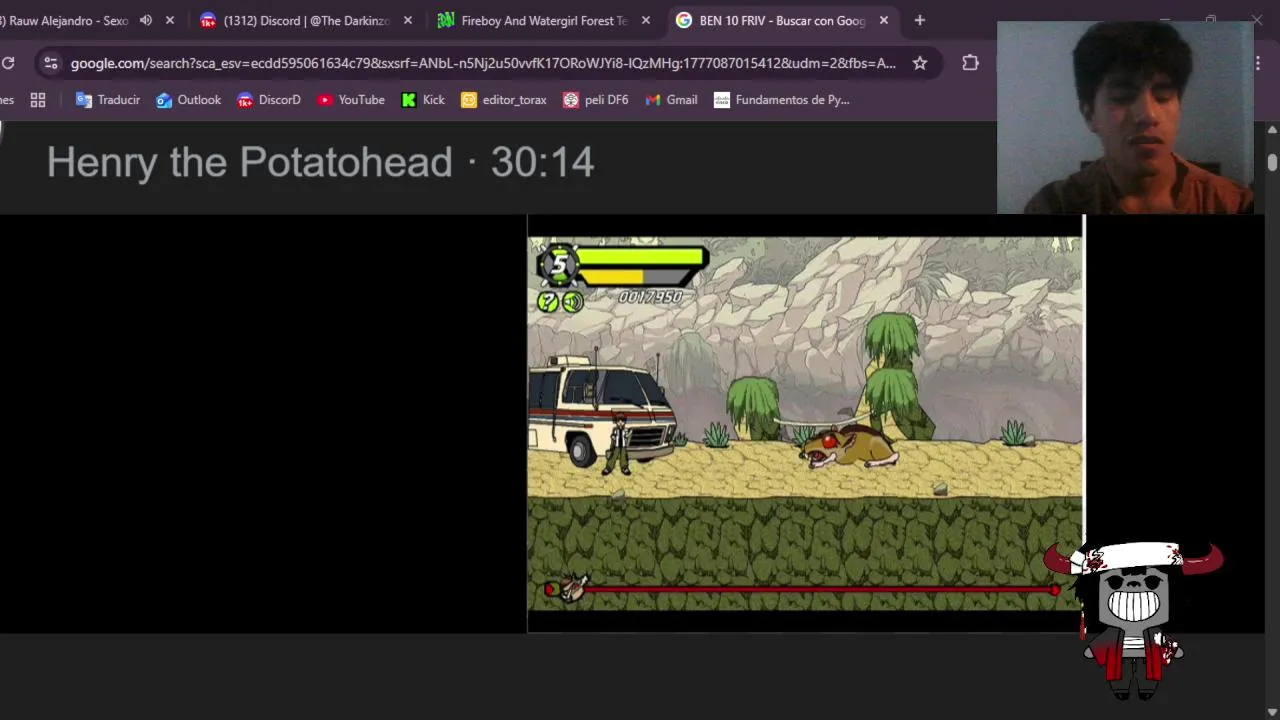Toggle the game sound speaker icon
This screenshot has width=1280, height=720.
pyautogui.click(x=572, y=301)
